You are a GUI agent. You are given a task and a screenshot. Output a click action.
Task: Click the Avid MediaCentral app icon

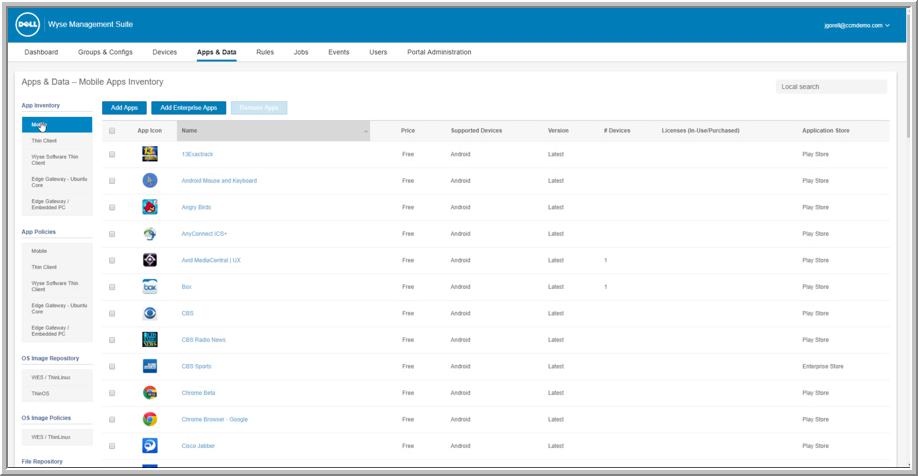(150, 260)
